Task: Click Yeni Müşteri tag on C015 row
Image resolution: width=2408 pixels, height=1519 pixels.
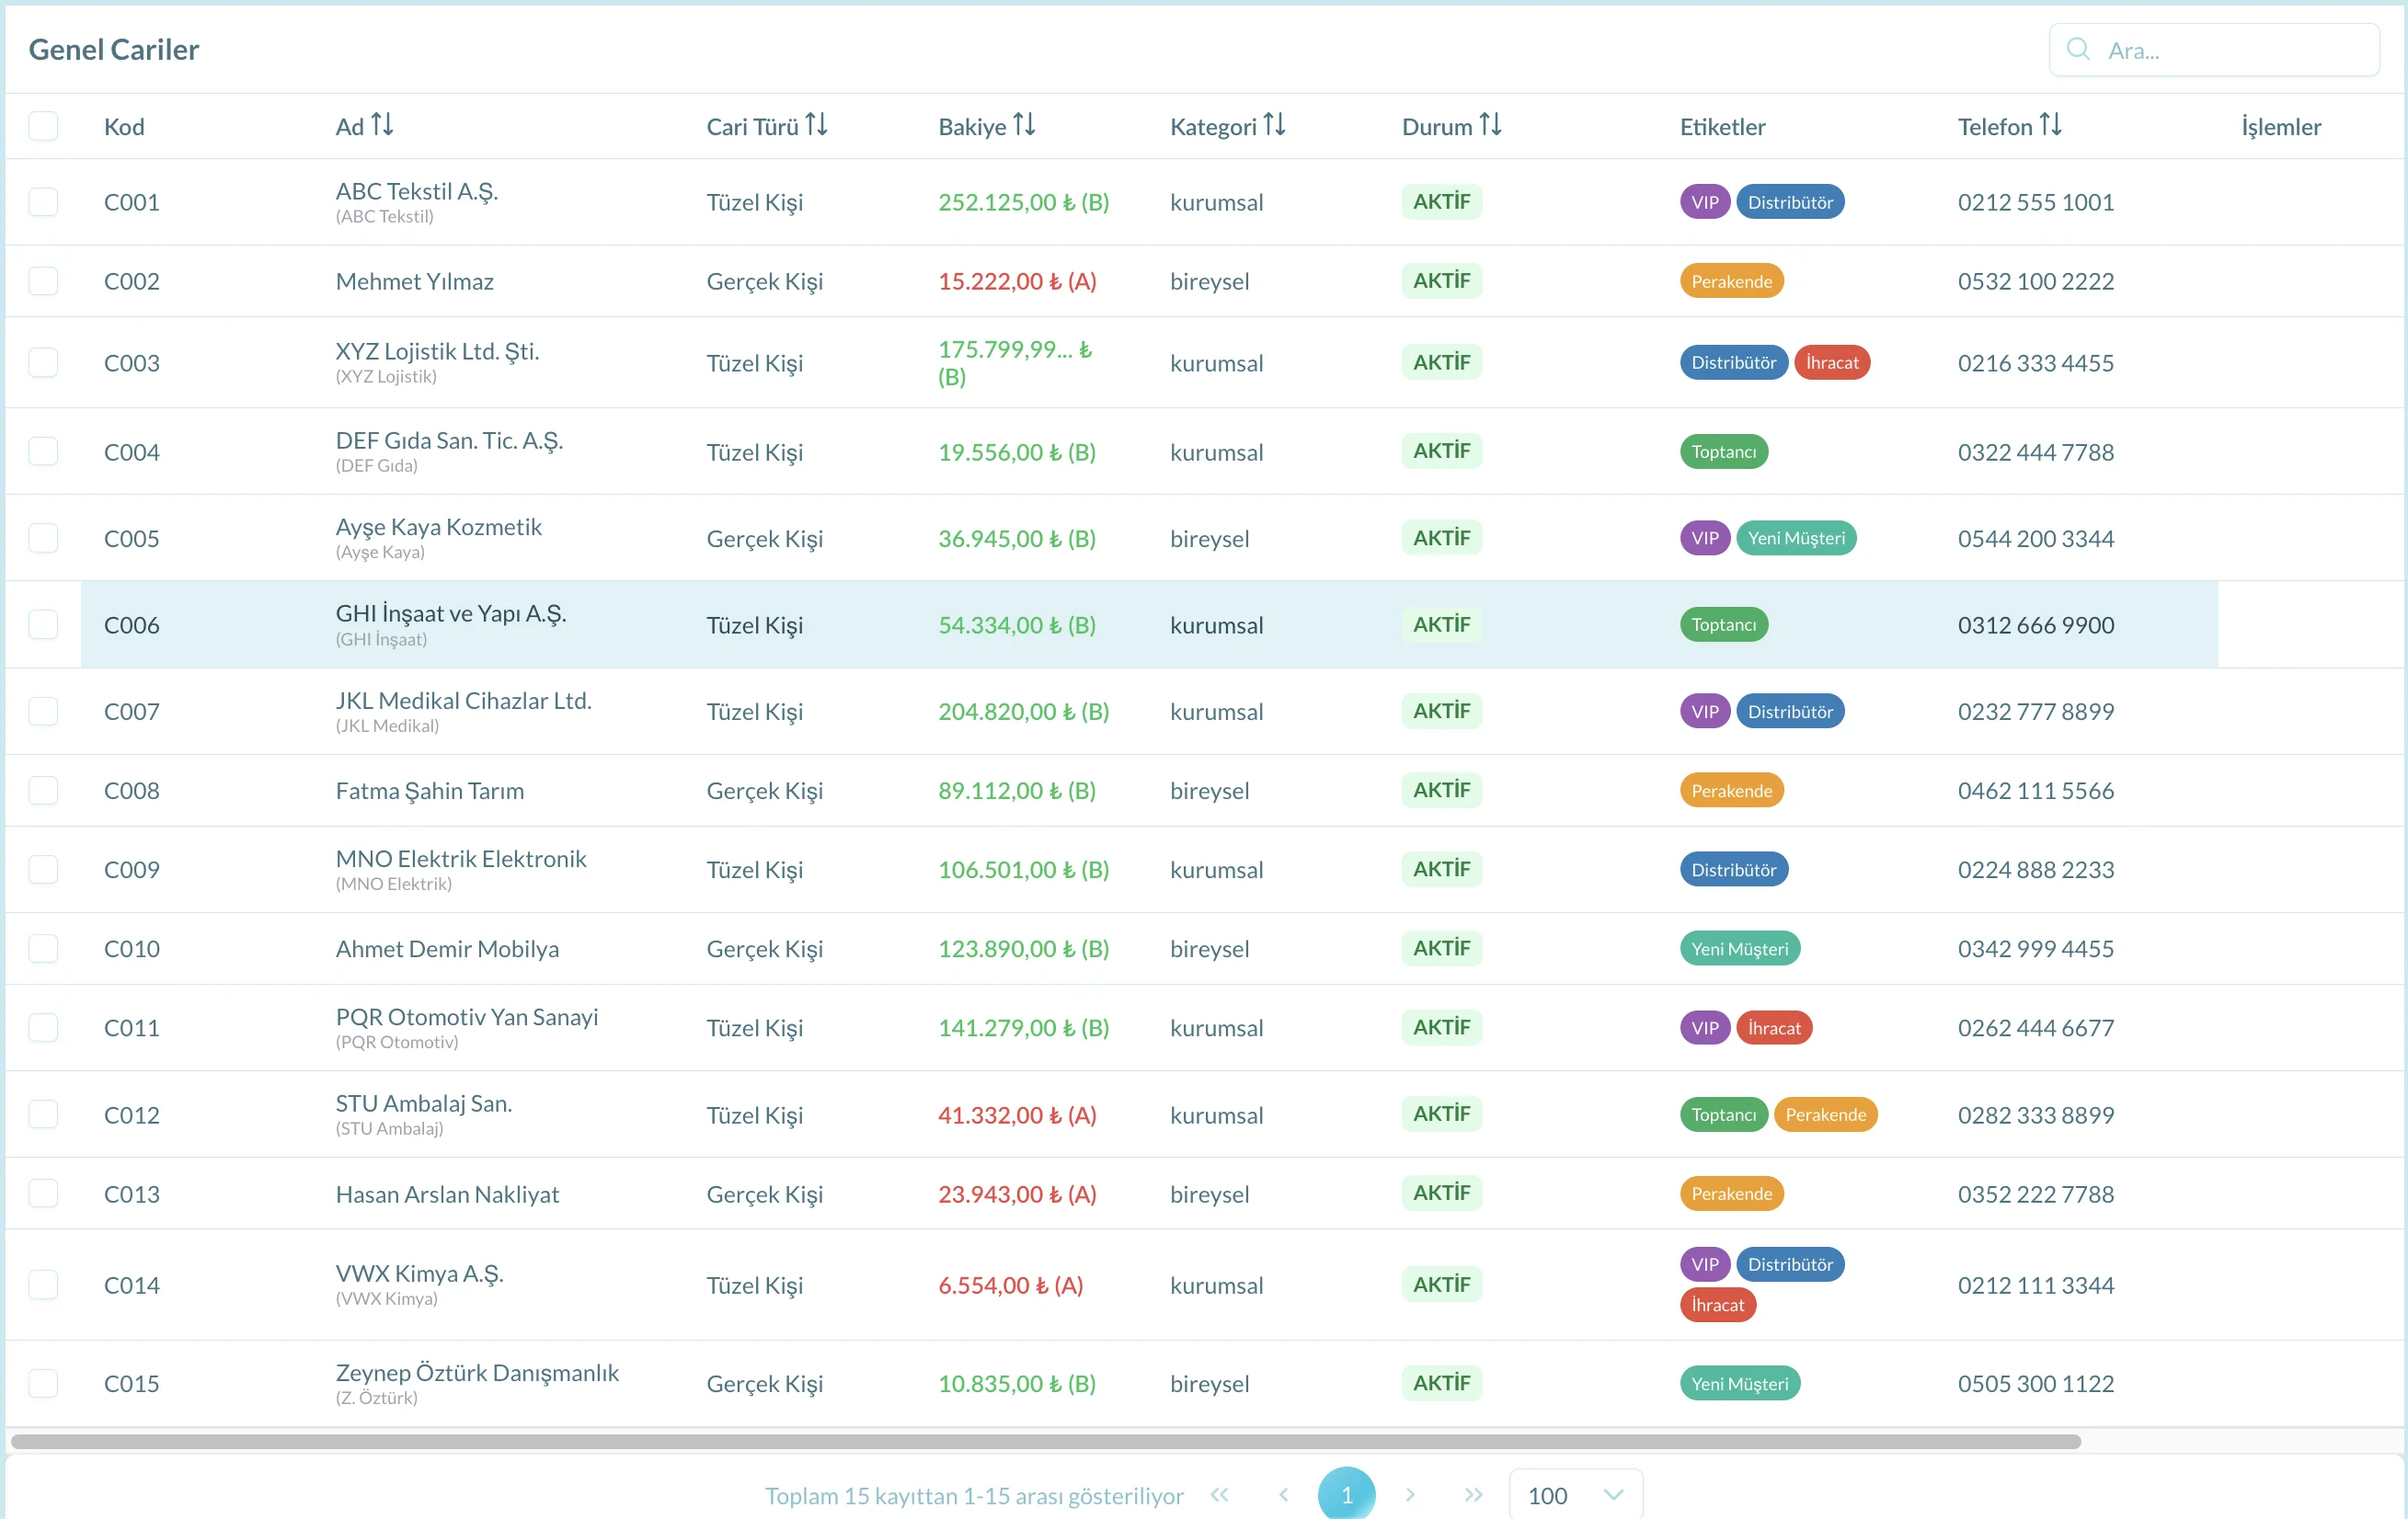Action: 1739,1383
